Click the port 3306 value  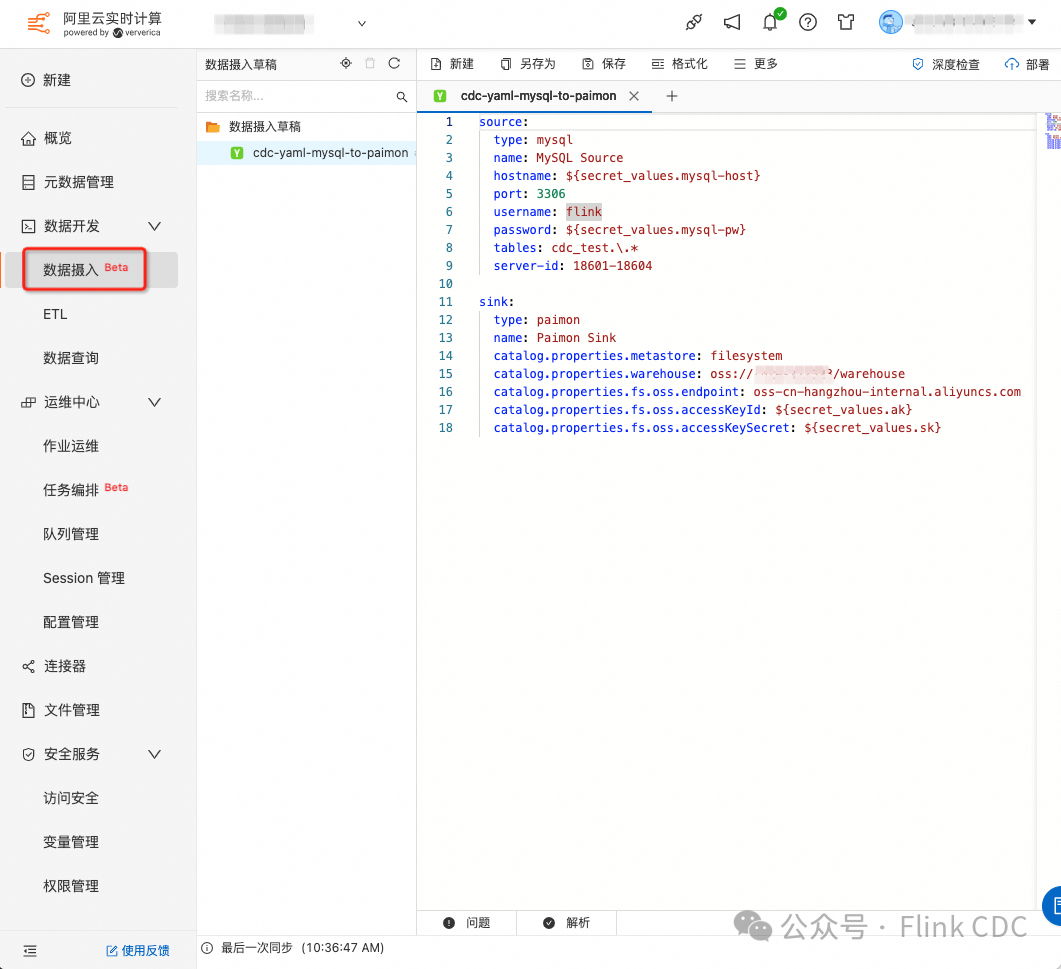pos(551,194)
